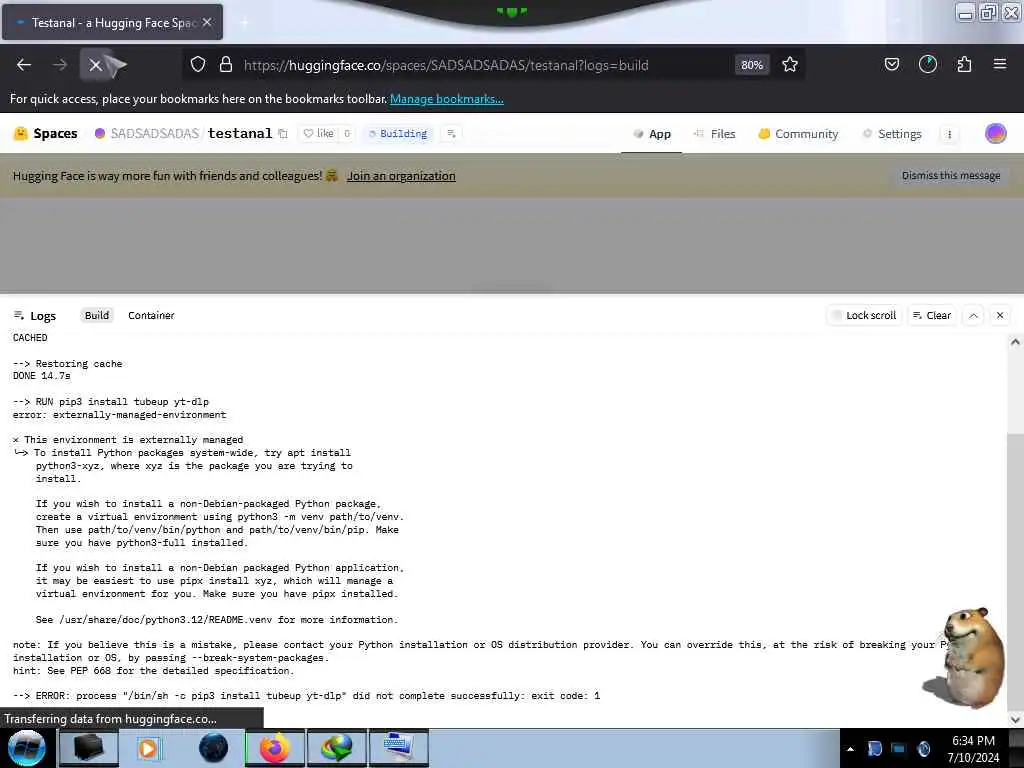This screenshot has height=768, width=1024.
Task: Expand the logs panel with chevron
Action: [973, 315]
